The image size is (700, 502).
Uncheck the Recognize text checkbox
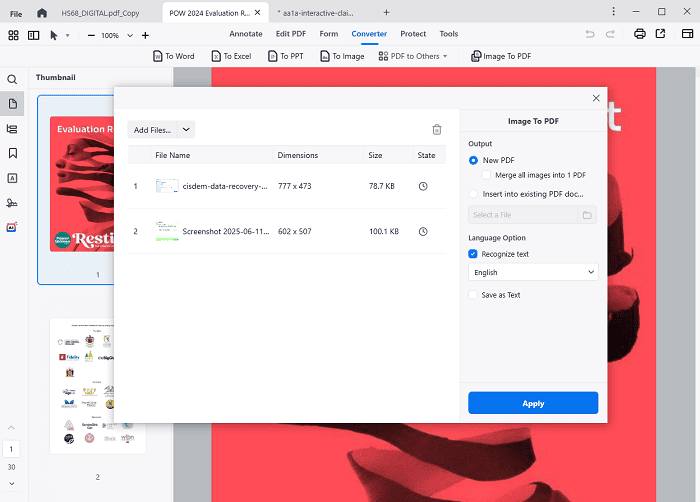(473, 254)
